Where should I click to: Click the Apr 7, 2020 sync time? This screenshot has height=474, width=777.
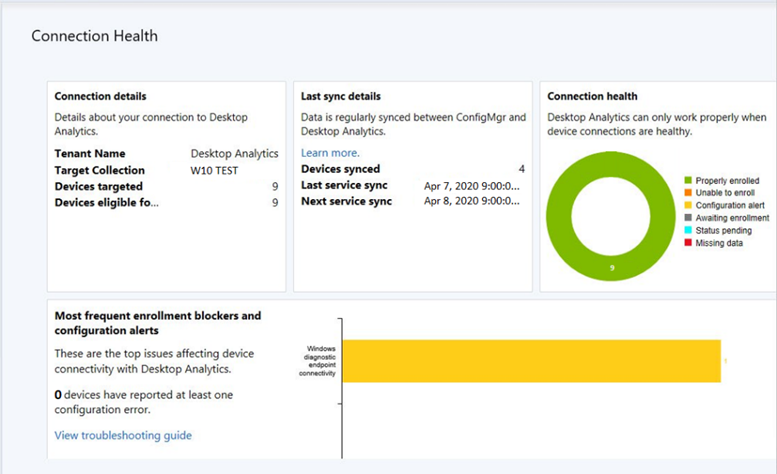point(472,186)
